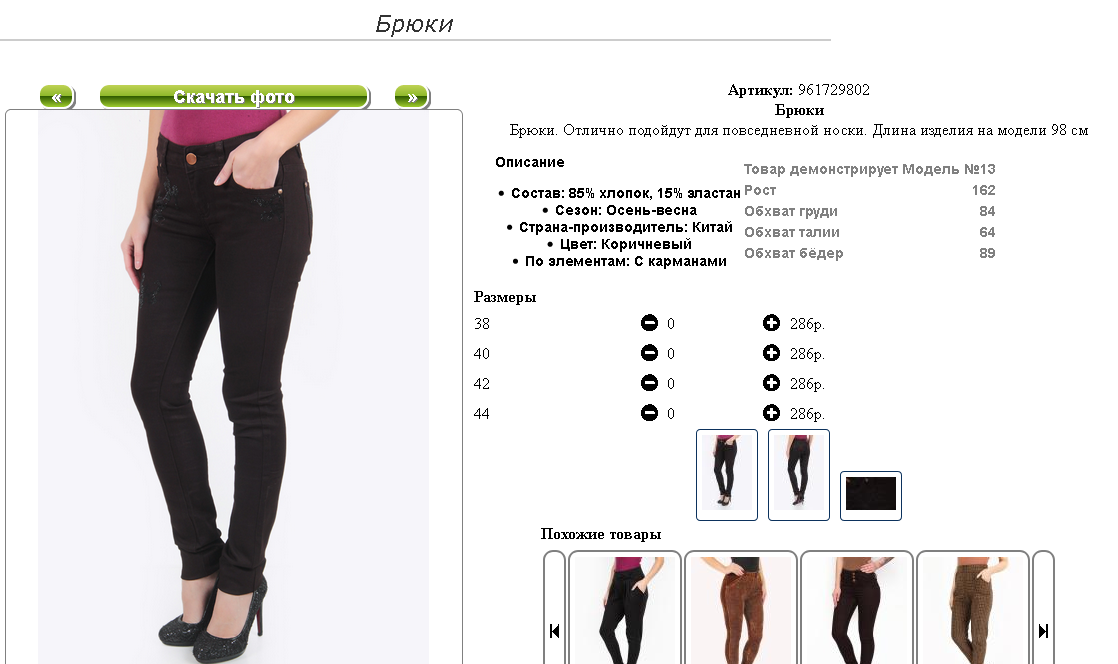Select the first front-view thumbnail

click(x=727, y=475)
